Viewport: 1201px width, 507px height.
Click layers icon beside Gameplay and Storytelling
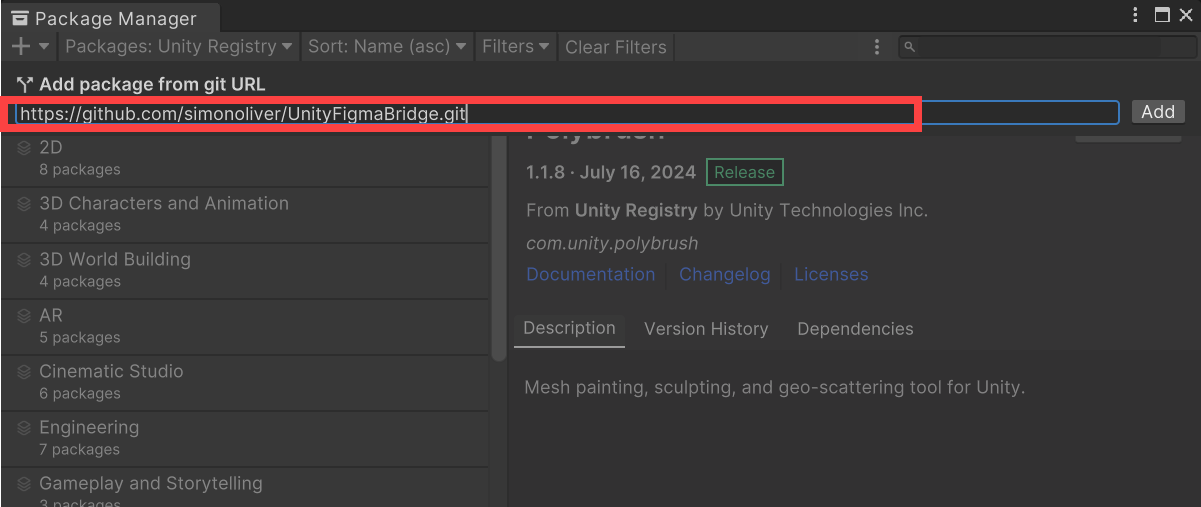coord(24,484)
